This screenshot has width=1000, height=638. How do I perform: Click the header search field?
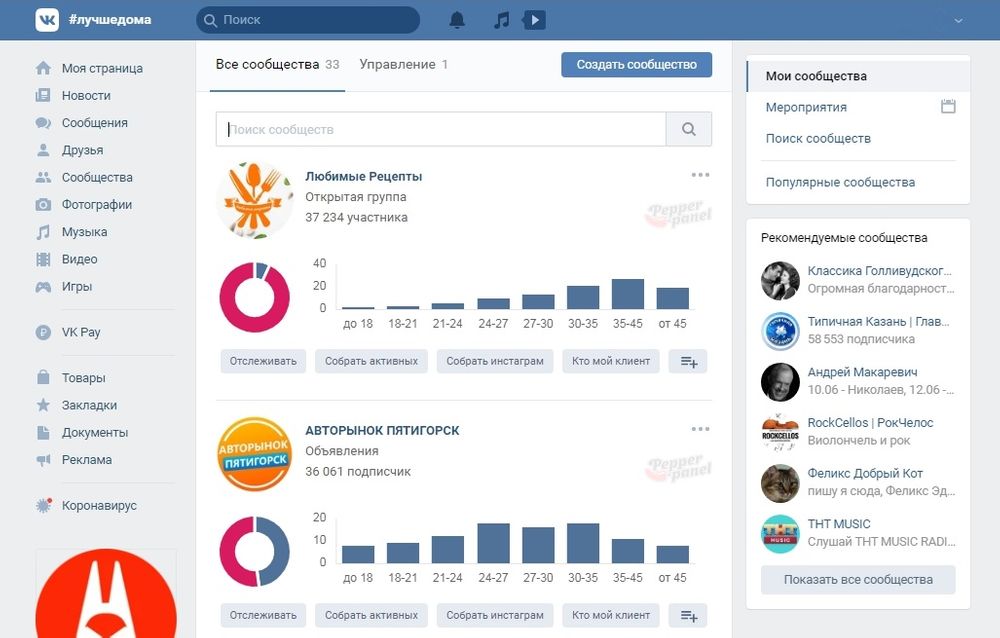pyautogui.click(x=308, y=20)
